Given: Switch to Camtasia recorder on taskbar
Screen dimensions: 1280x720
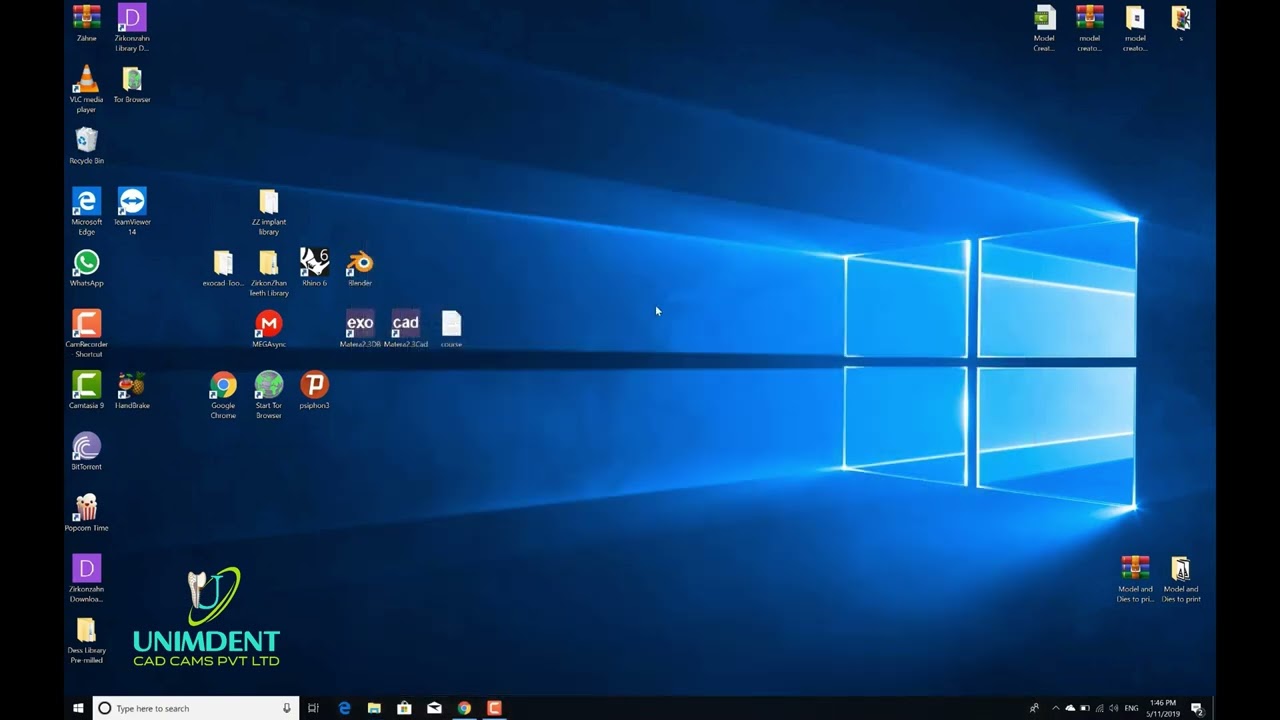Looking at the screenshot, I should [x=494, y=708].
